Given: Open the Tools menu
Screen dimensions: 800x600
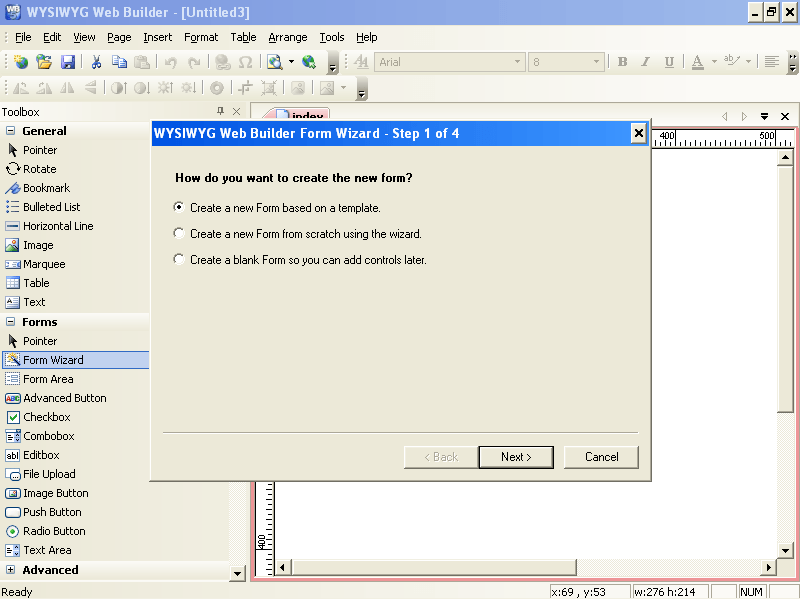Looking at the screenshot, I should click(x=332, y=37).
